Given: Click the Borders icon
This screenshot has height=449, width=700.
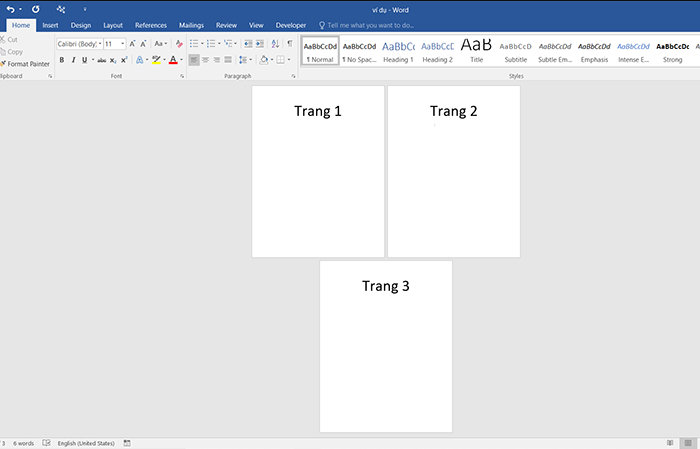Looking at the screenshot, I should click(280, 60).
